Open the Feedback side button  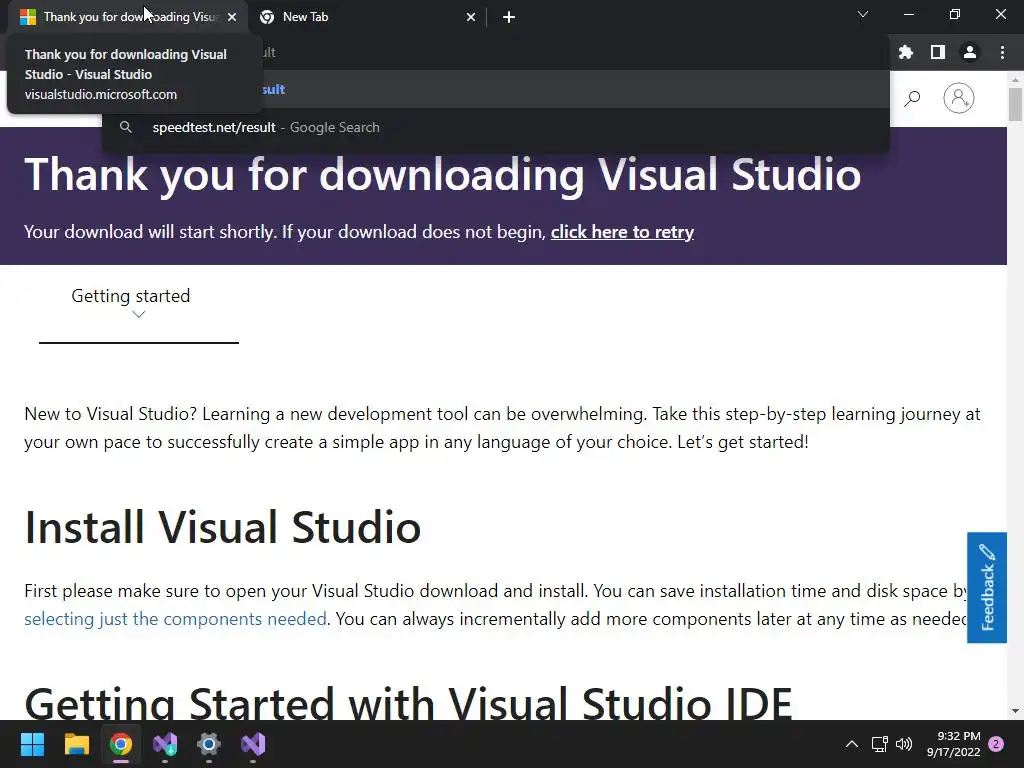tap(987, 587)
